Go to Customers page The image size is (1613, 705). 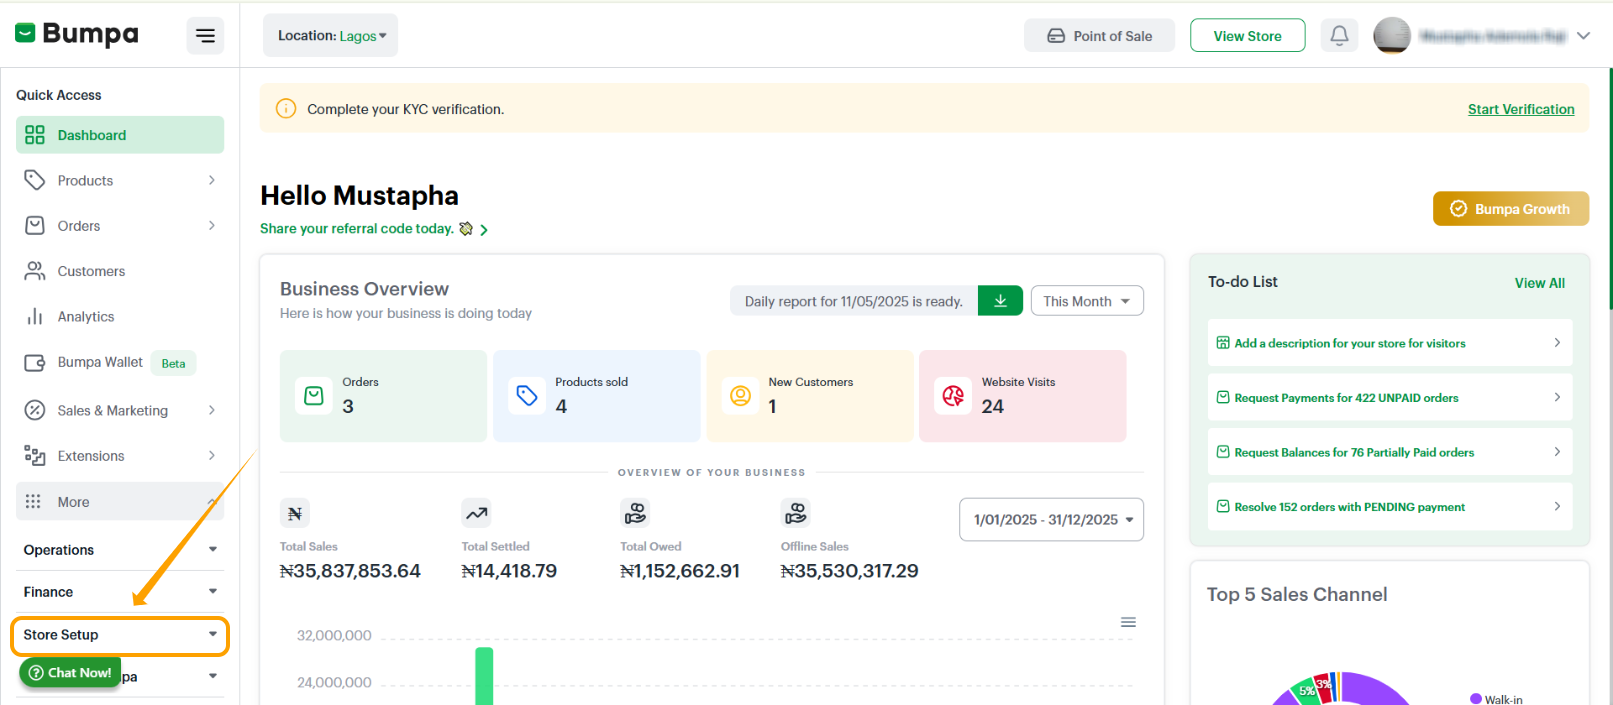[x=120, y=271]
